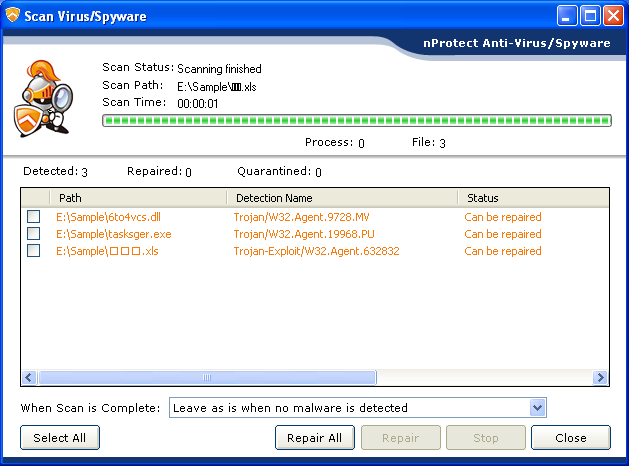Close window using title bar X

[613, 16]
